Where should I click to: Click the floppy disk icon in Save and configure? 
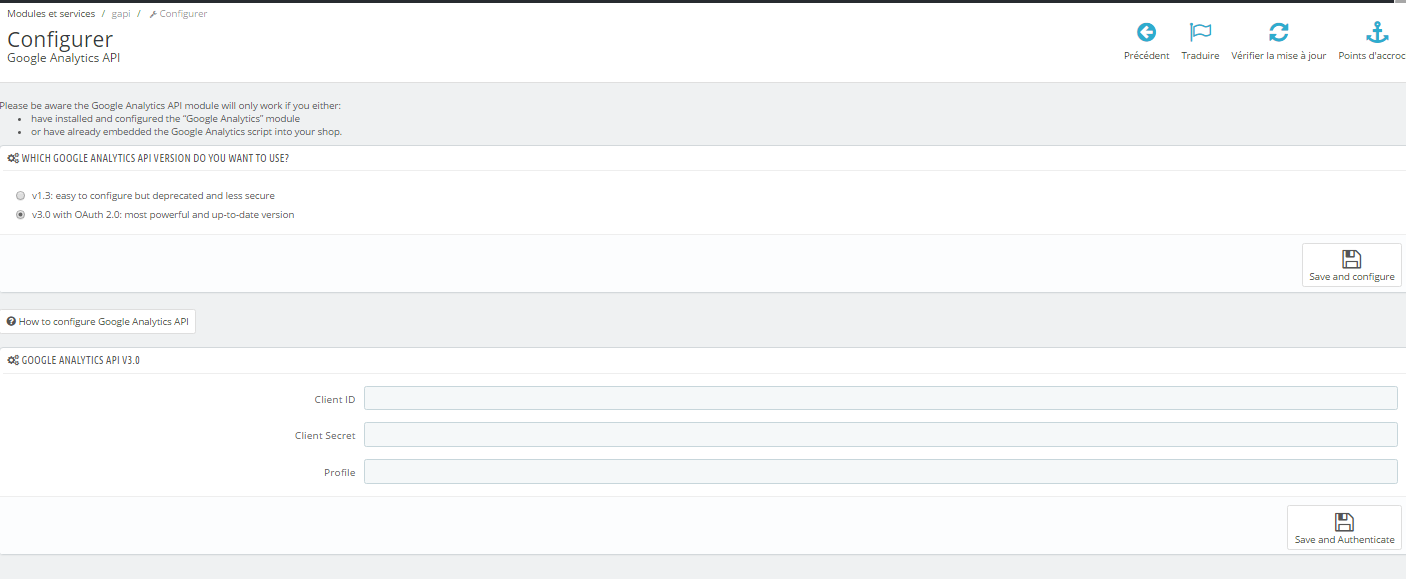click(1351, 259)
